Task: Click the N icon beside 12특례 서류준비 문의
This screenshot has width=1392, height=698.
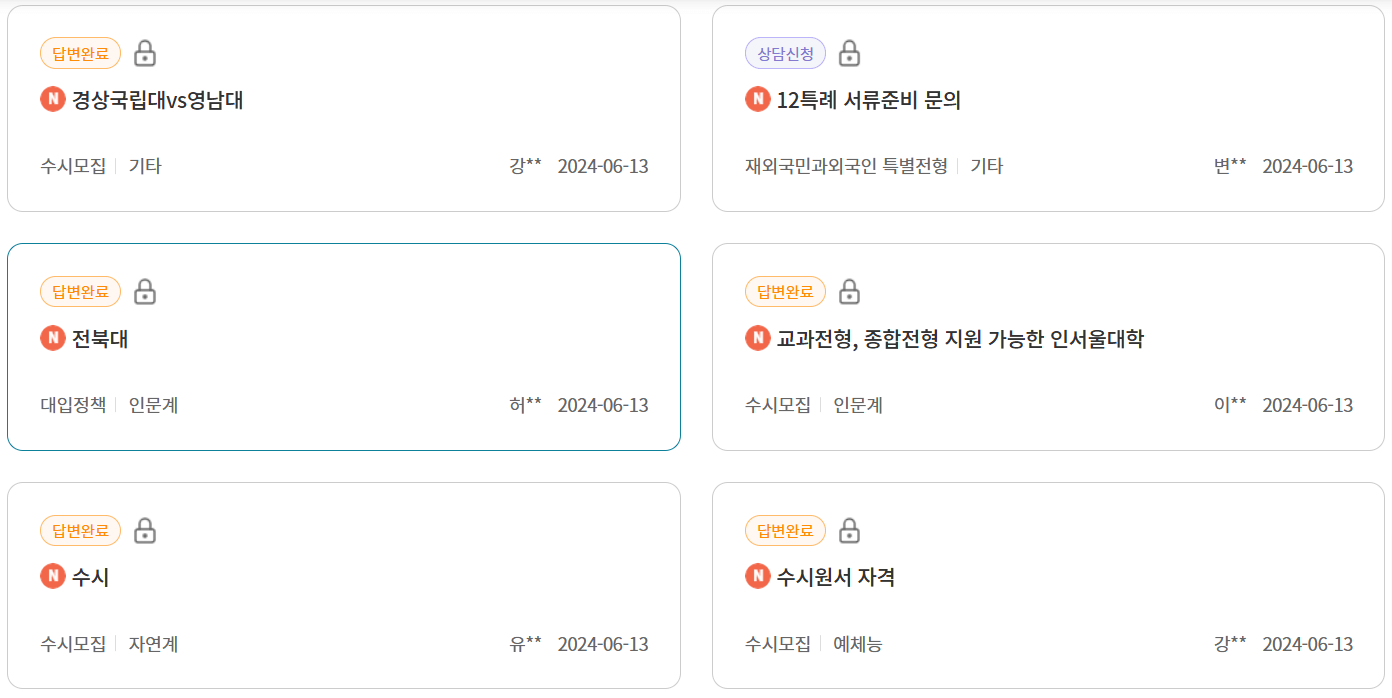Action: tap(757, 99)
